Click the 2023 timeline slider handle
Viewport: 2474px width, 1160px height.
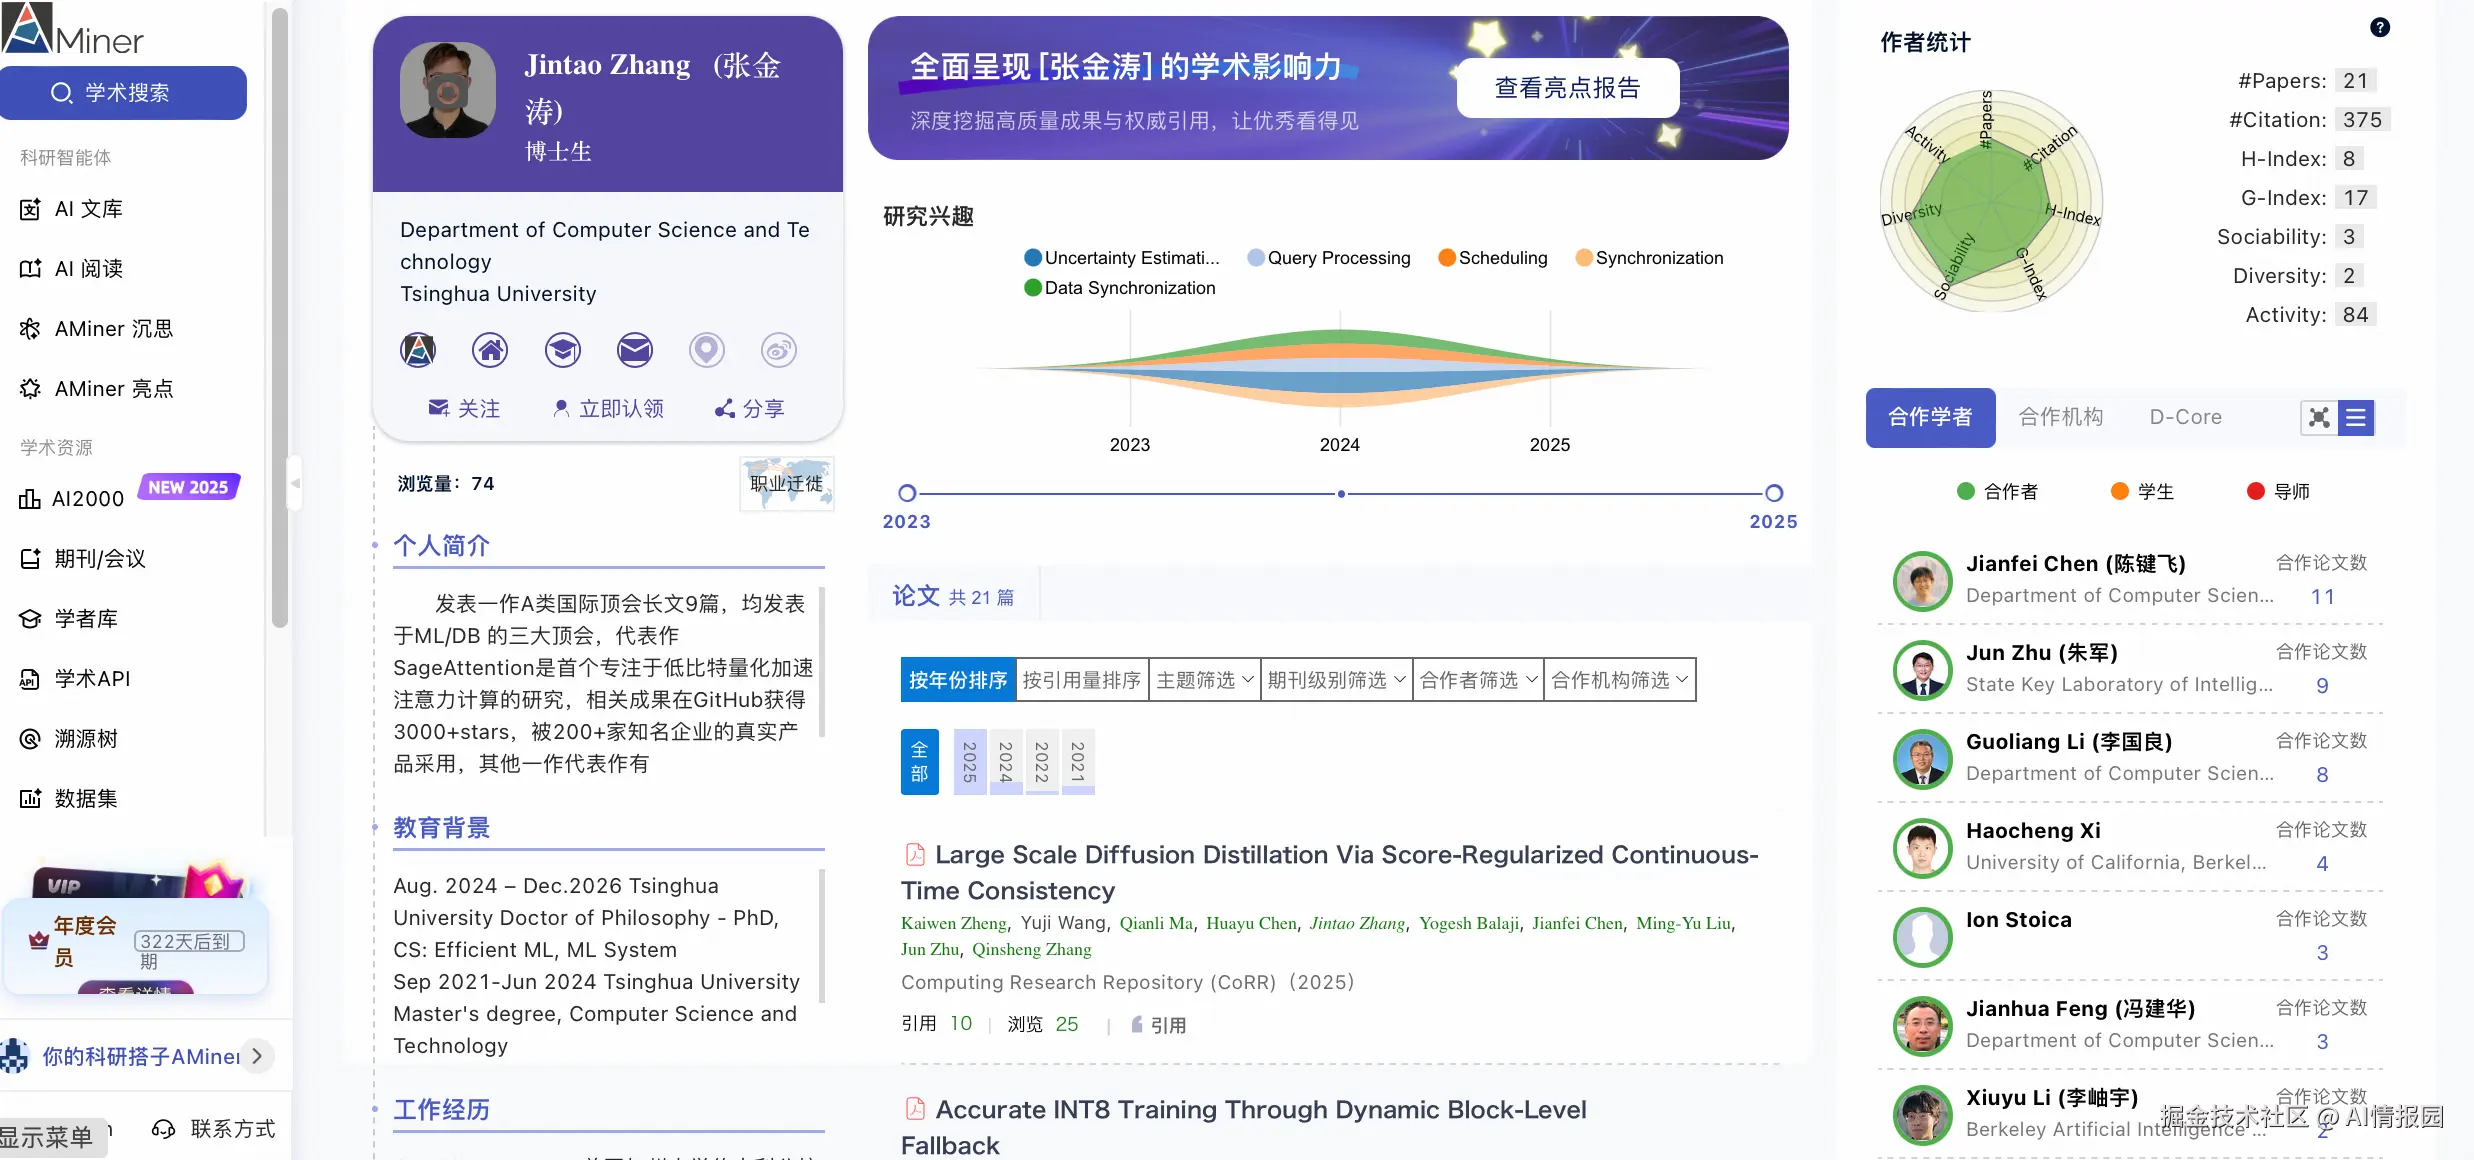[907, 493]
